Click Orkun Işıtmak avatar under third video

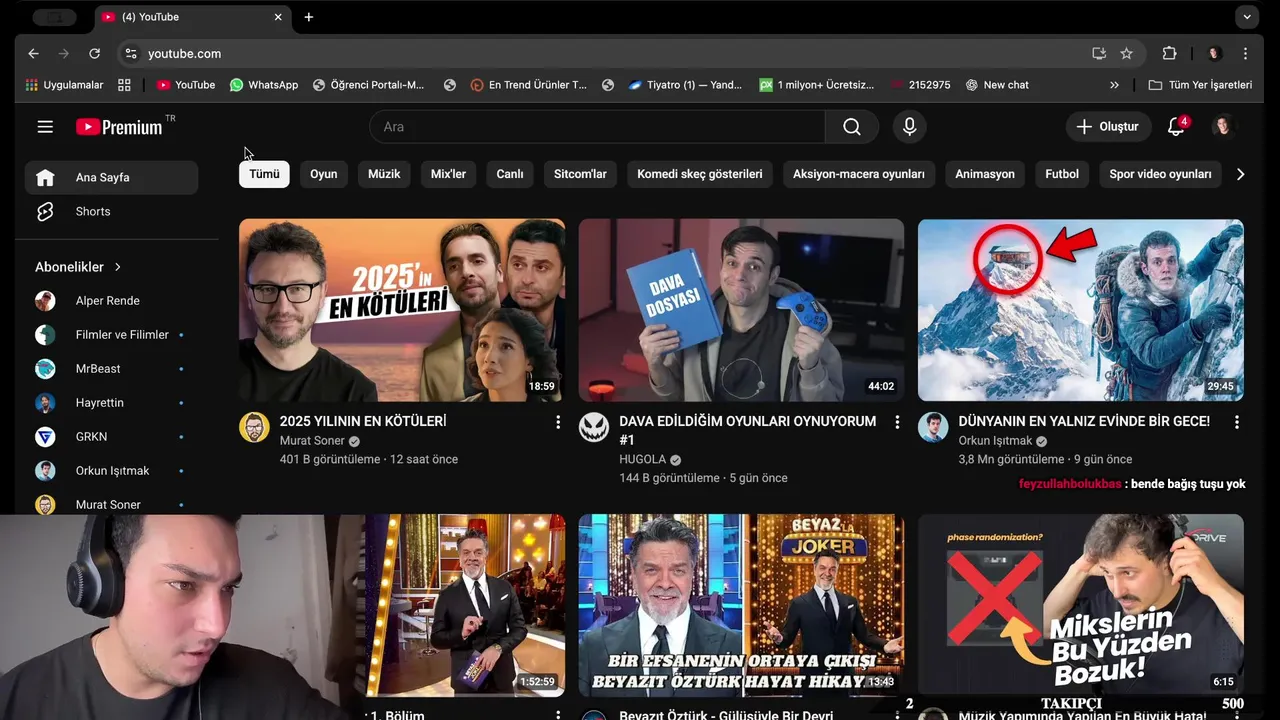933,427
